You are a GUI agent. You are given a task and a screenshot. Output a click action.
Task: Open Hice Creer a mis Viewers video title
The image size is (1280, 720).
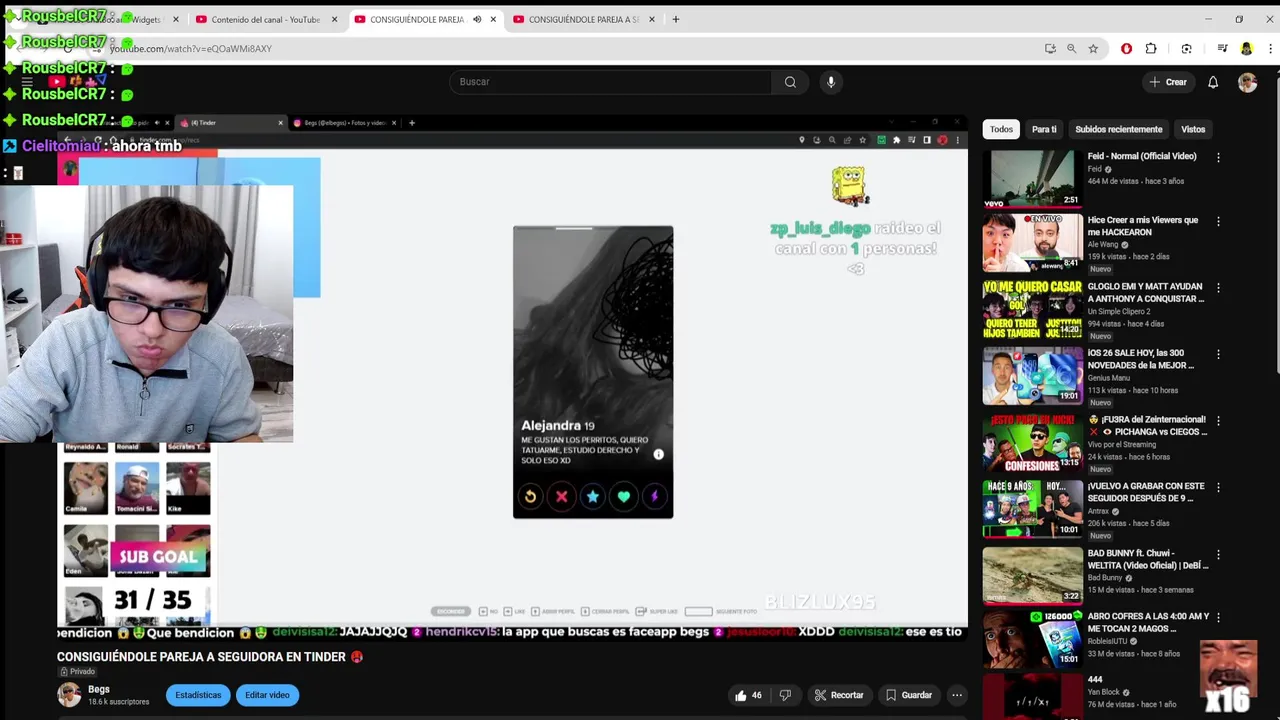(x=1143, y=226)
